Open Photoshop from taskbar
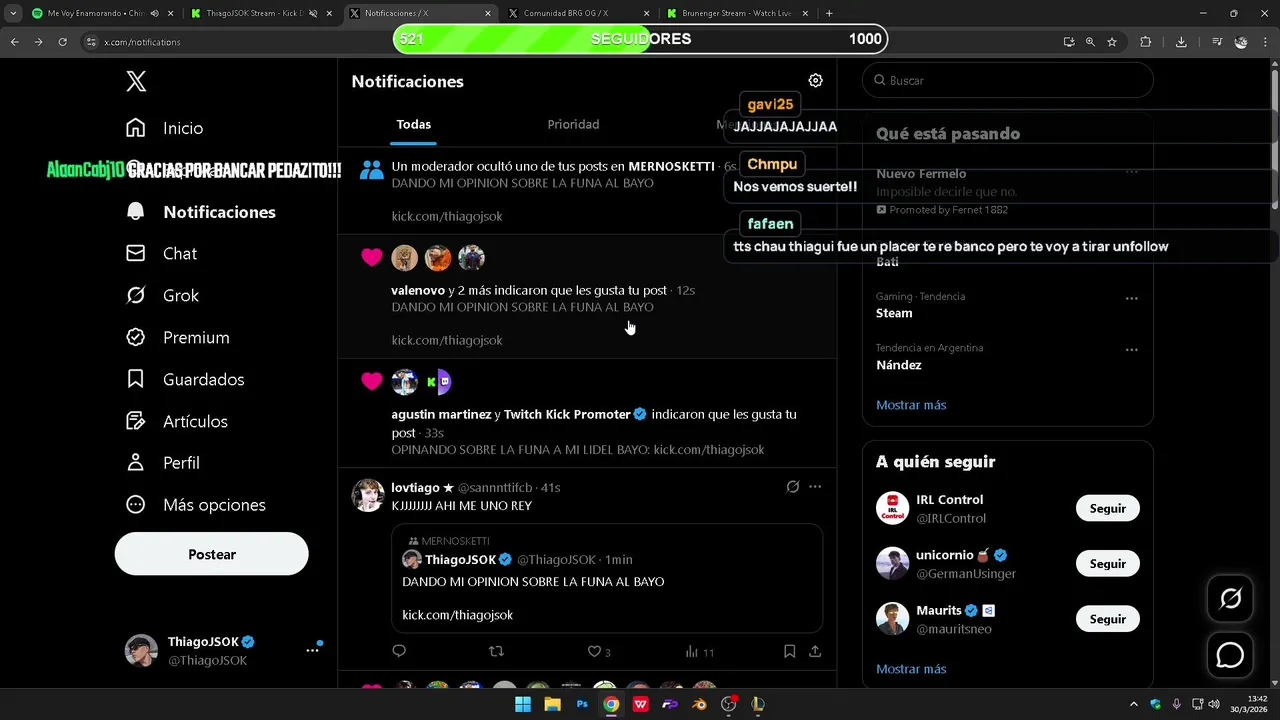Image resolution: width=1280 pixels, height=720 pixels. 582,704
